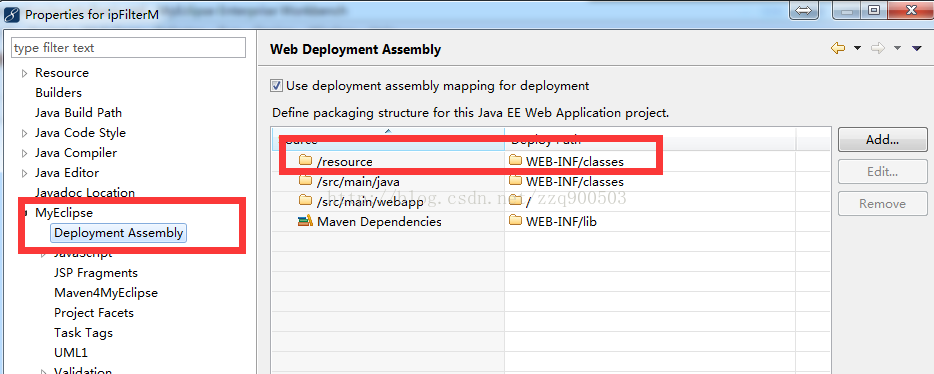Open JSP Fragments properties page
Viewport: 934px width, 374px height.
click(x=96, y=273)
